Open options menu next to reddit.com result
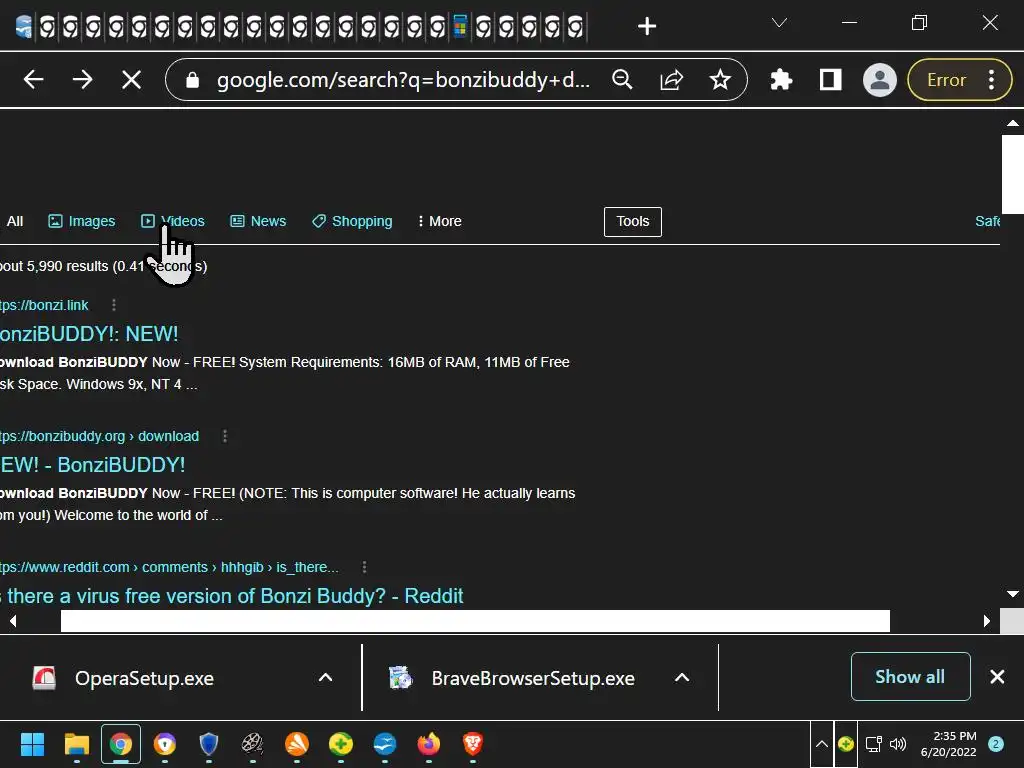 364,567
